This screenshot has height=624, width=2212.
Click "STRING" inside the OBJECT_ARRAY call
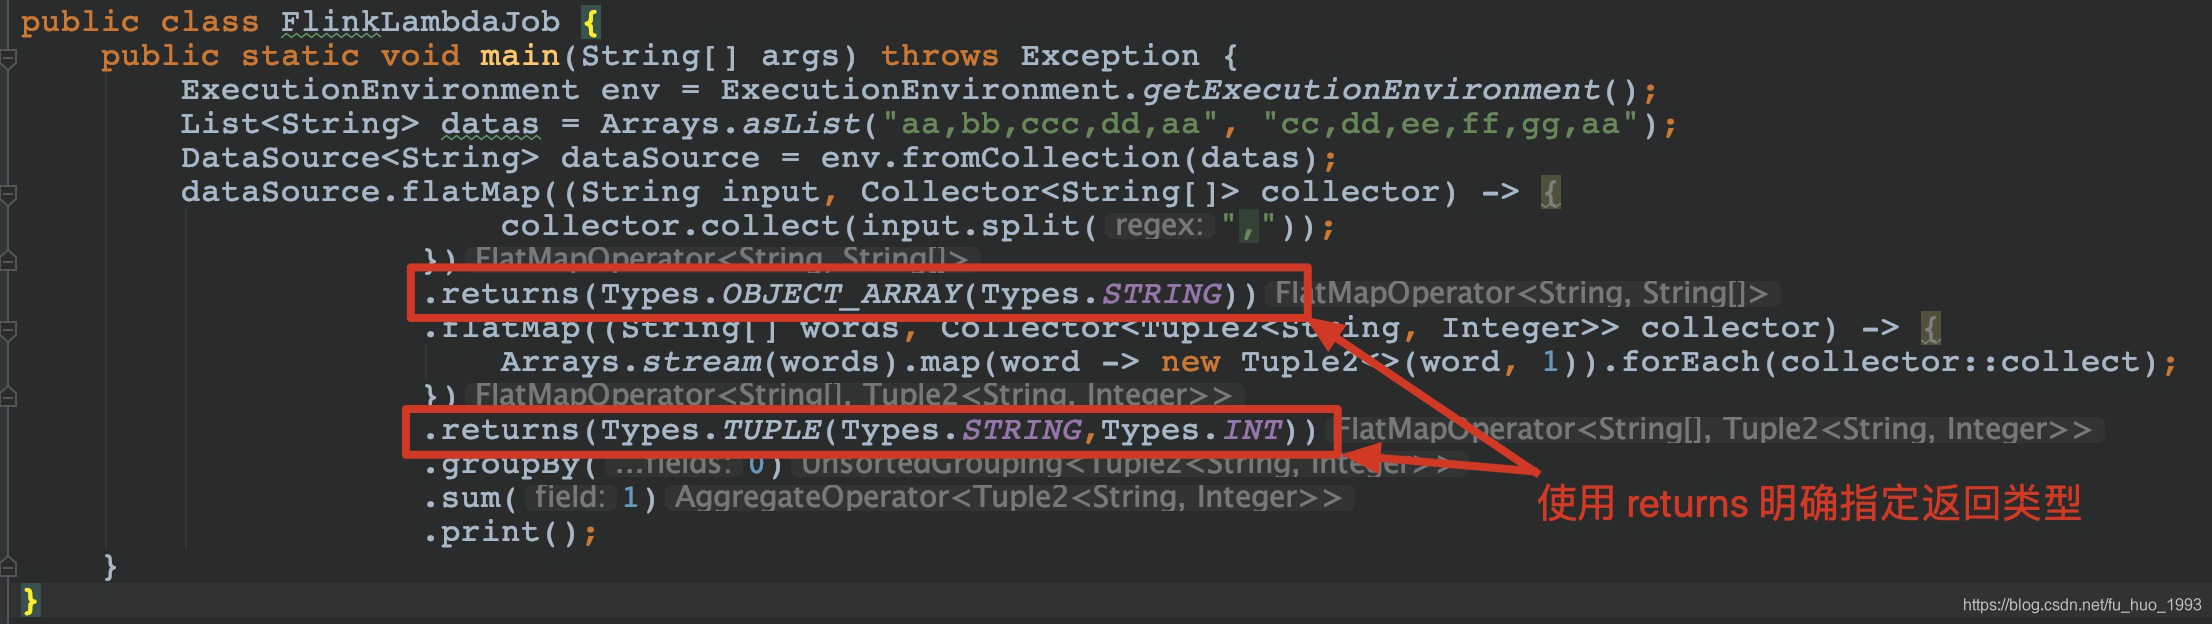pyautogui.click(x=1161, y=294)
